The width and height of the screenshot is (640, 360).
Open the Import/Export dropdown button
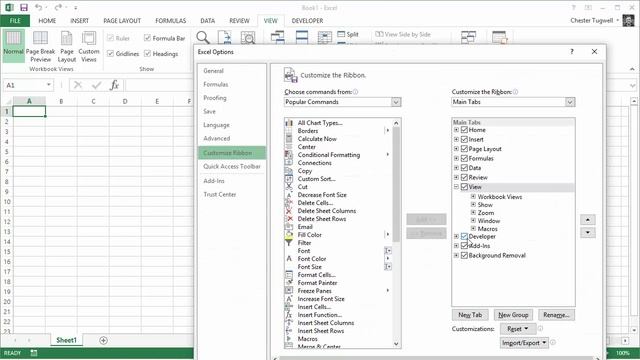(524, 343)
